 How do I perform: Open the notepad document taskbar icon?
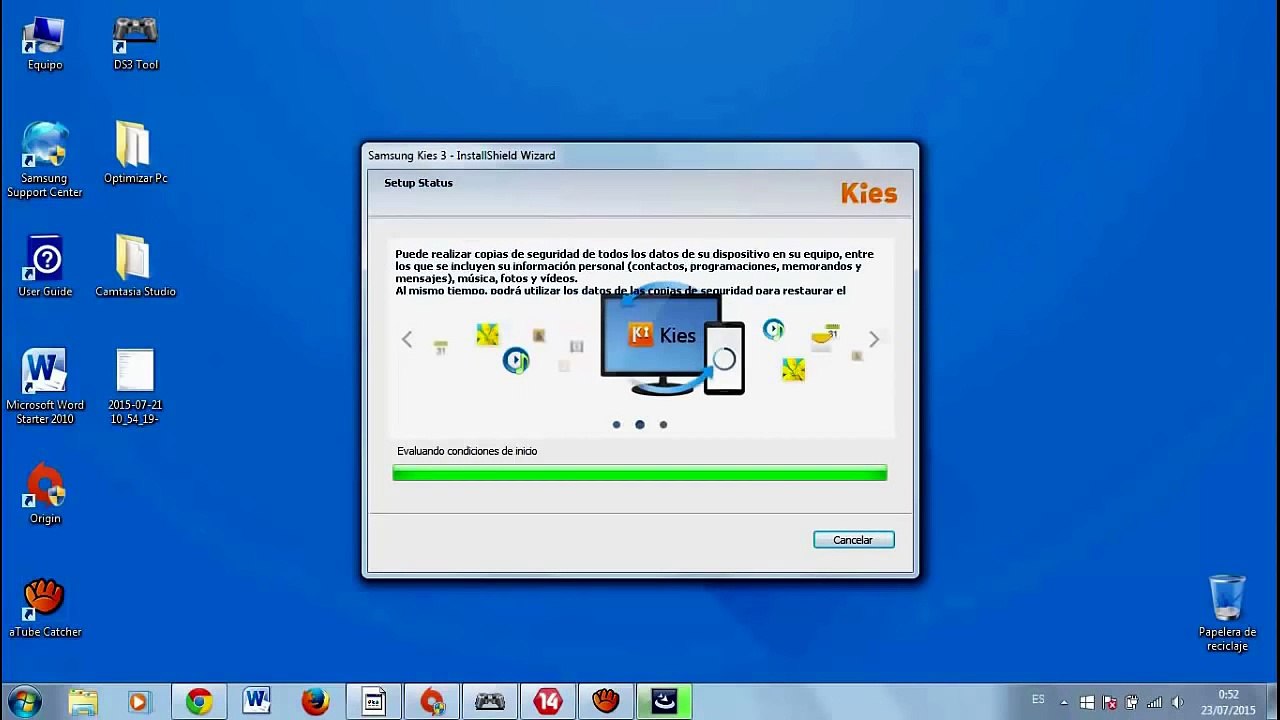pyautogui.click(x=374, y=702)
